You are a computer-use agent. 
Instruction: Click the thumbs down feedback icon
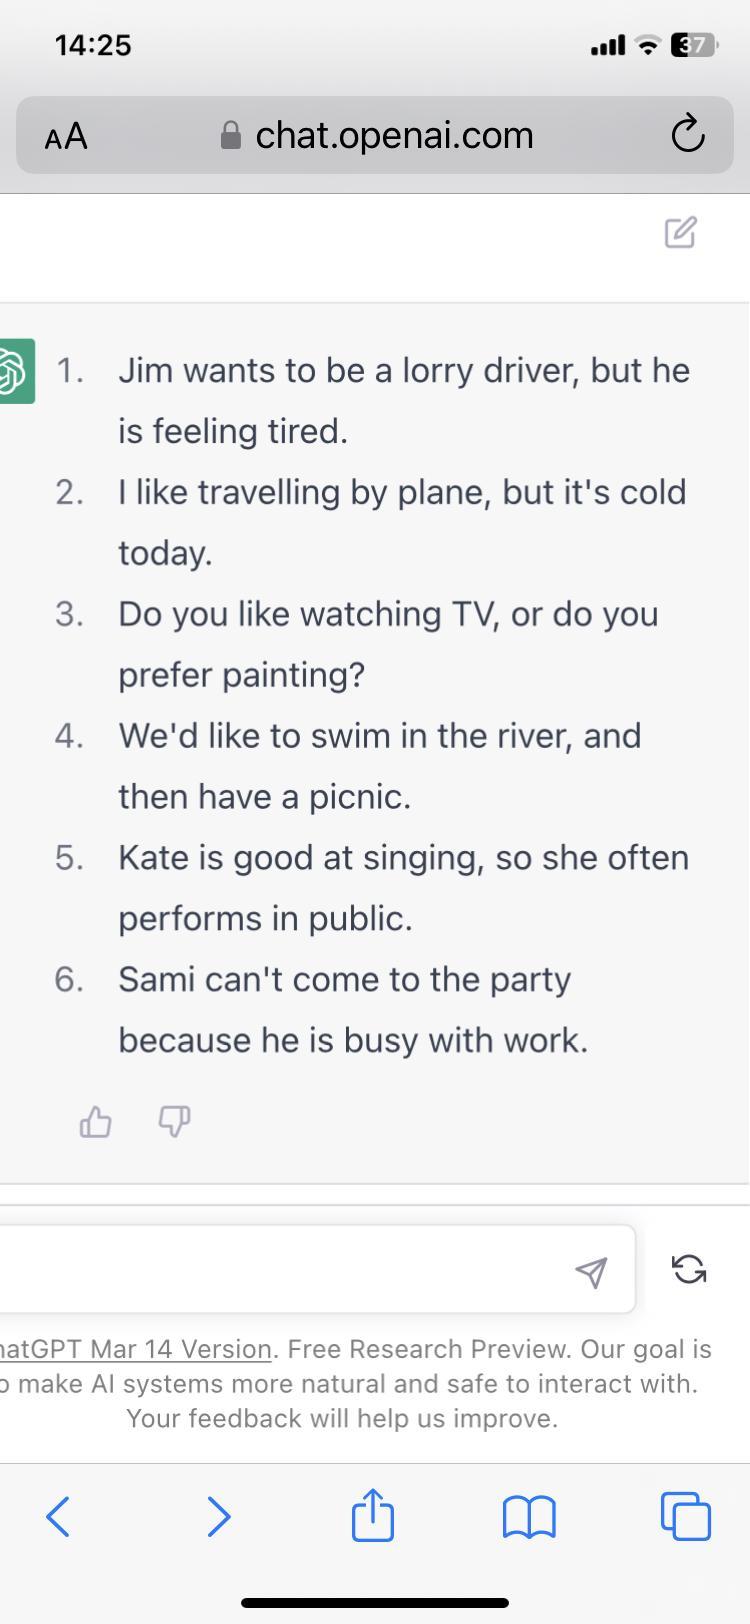pos(175,1122)
